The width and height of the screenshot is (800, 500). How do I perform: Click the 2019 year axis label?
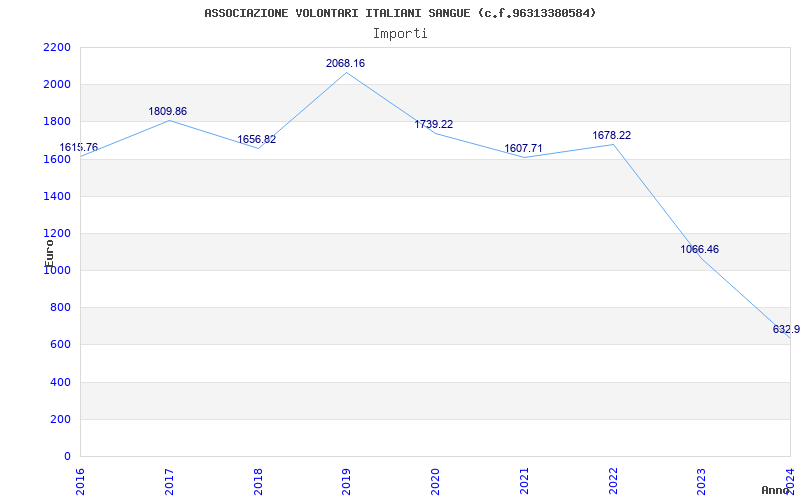coord(347,482)
